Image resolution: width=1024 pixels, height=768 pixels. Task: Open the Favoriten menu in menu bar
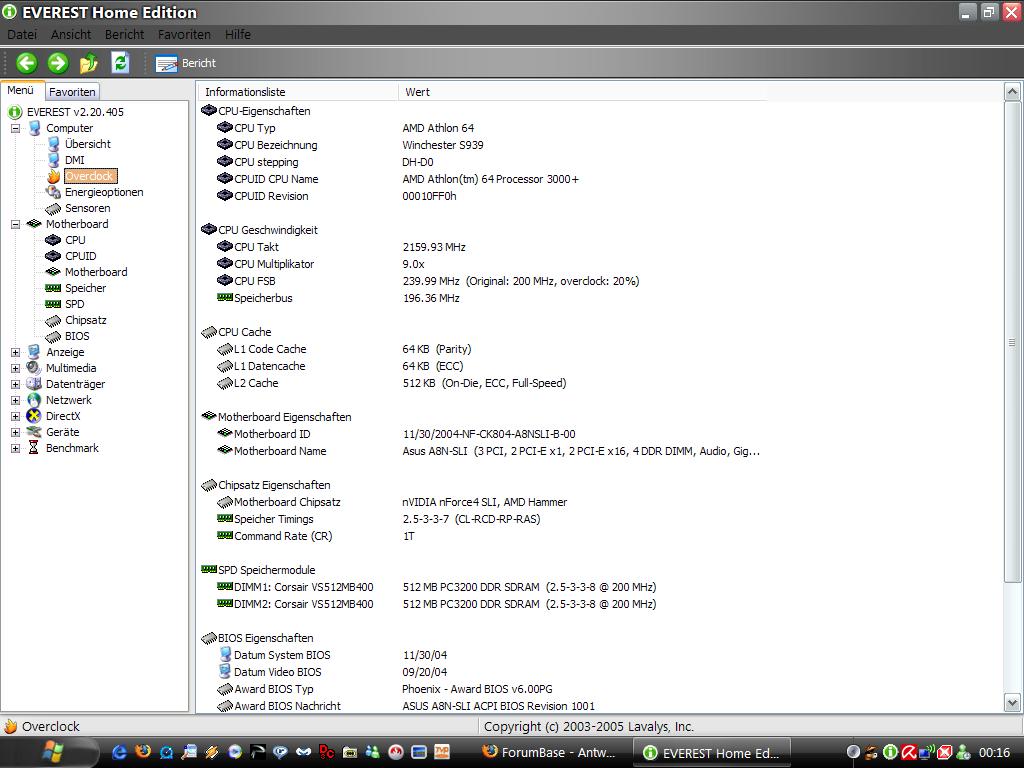(x=184, y=34)
